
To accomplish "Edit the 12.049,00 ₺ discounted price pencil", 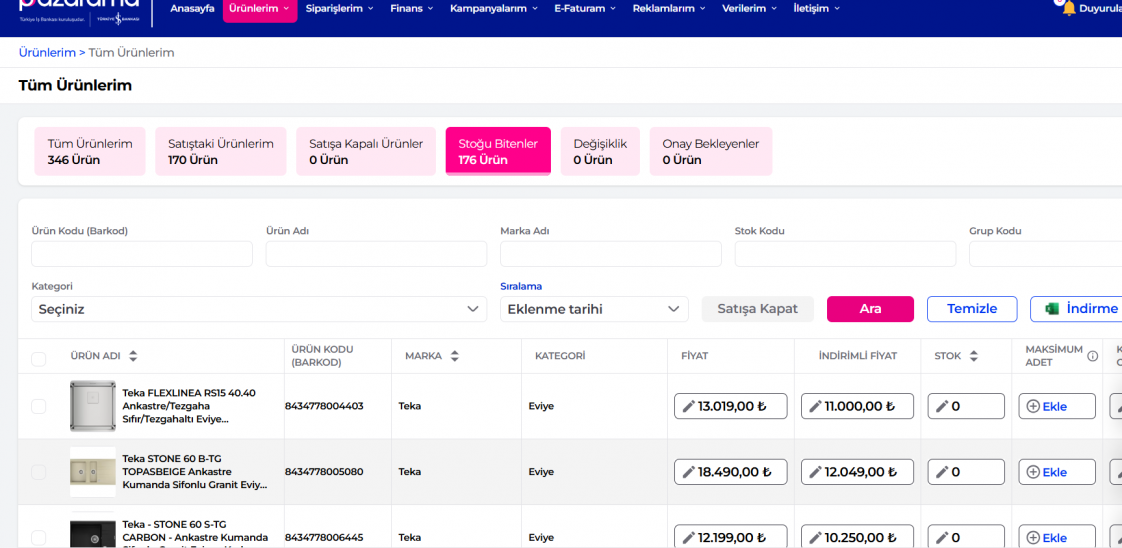I will tap(815, 472).
